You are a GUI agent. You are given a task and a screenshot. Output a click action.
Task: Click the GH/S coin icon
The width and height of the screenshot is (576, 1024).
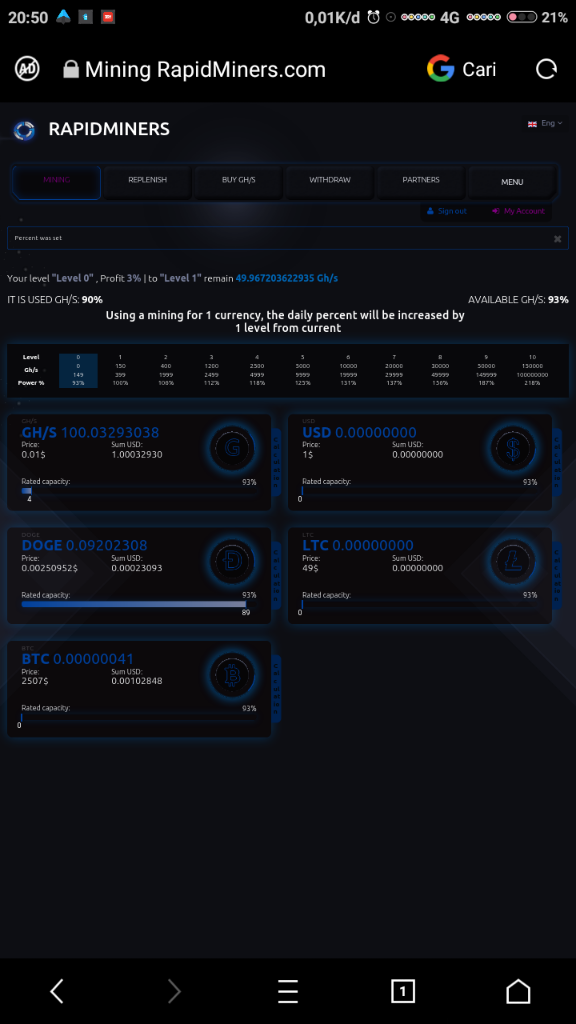232,448
